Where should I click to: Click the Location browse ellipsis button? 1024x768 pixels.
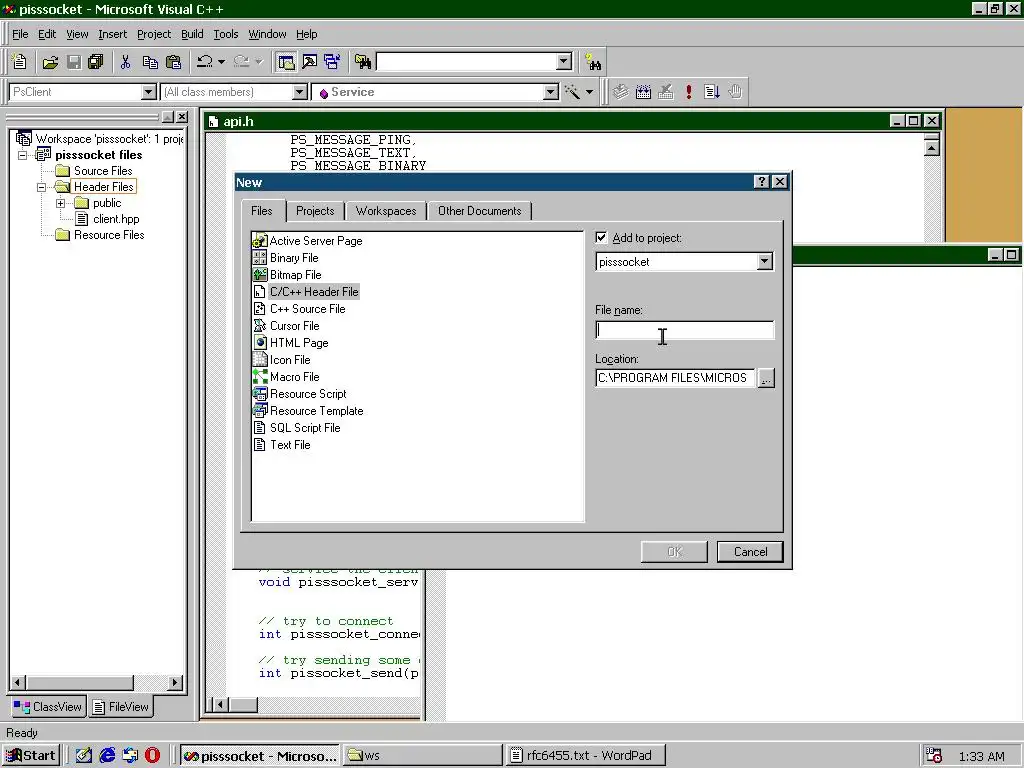coord(766,378)
